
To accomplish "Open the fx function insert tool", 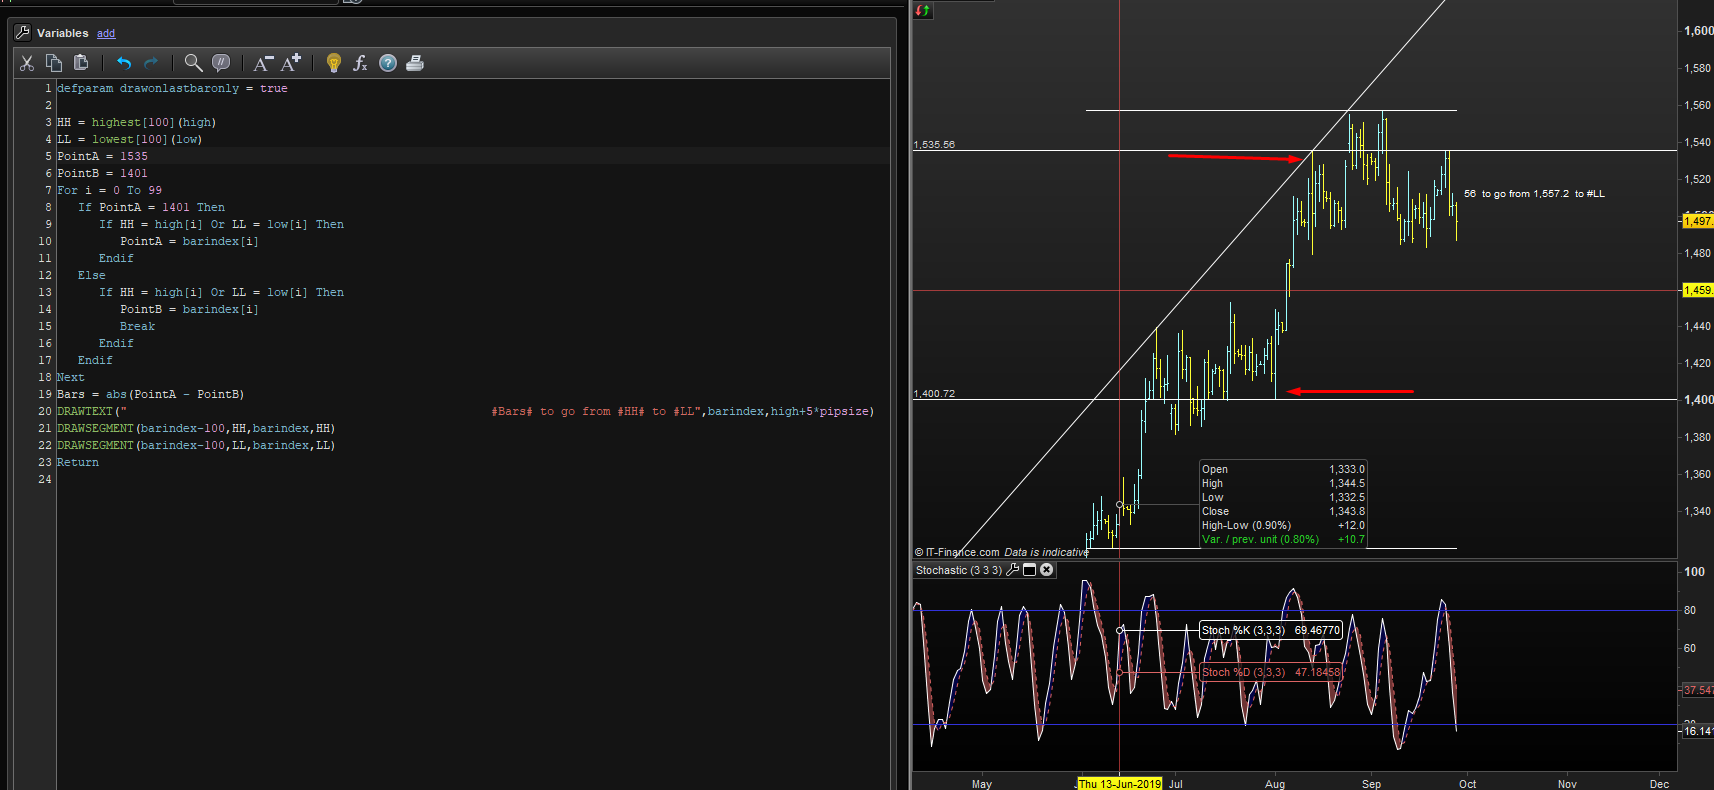I will (360, 63).
